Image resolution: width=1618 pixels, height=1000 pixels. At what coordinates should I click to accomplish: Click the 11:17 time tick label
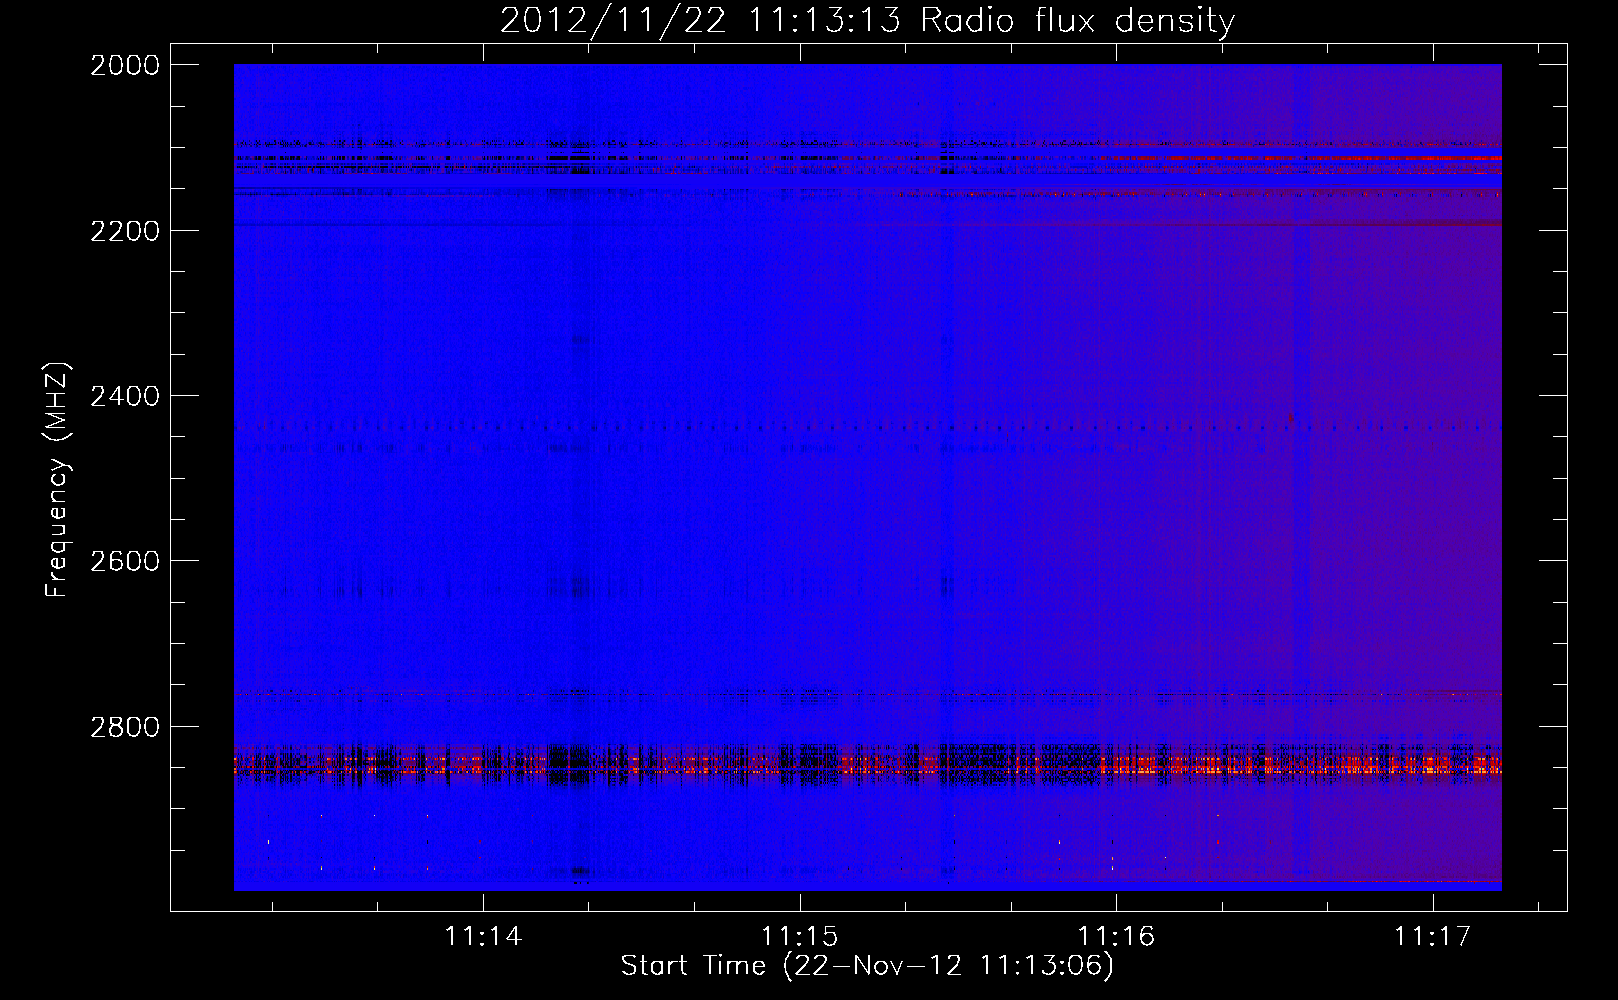tap(1433, 936)
